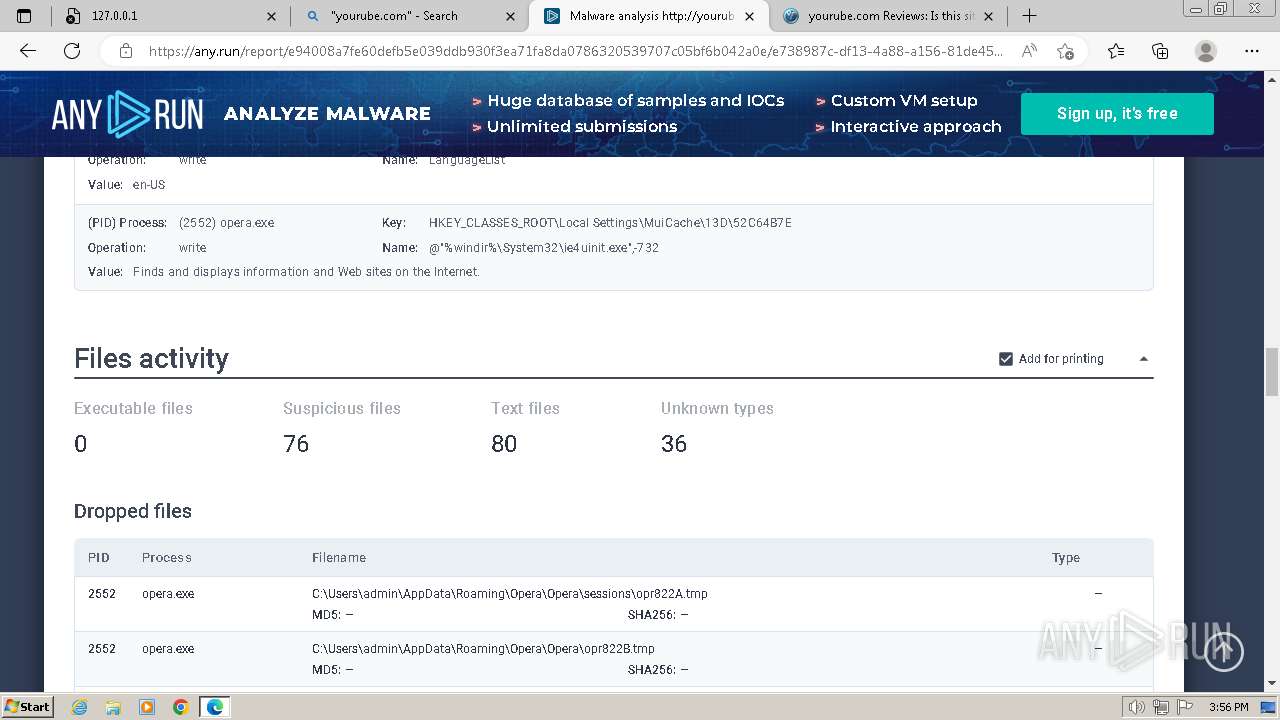The height and width of the screenshot is (720, 1280).
Task: Open the media player taskbar icon
Action: 147,707
